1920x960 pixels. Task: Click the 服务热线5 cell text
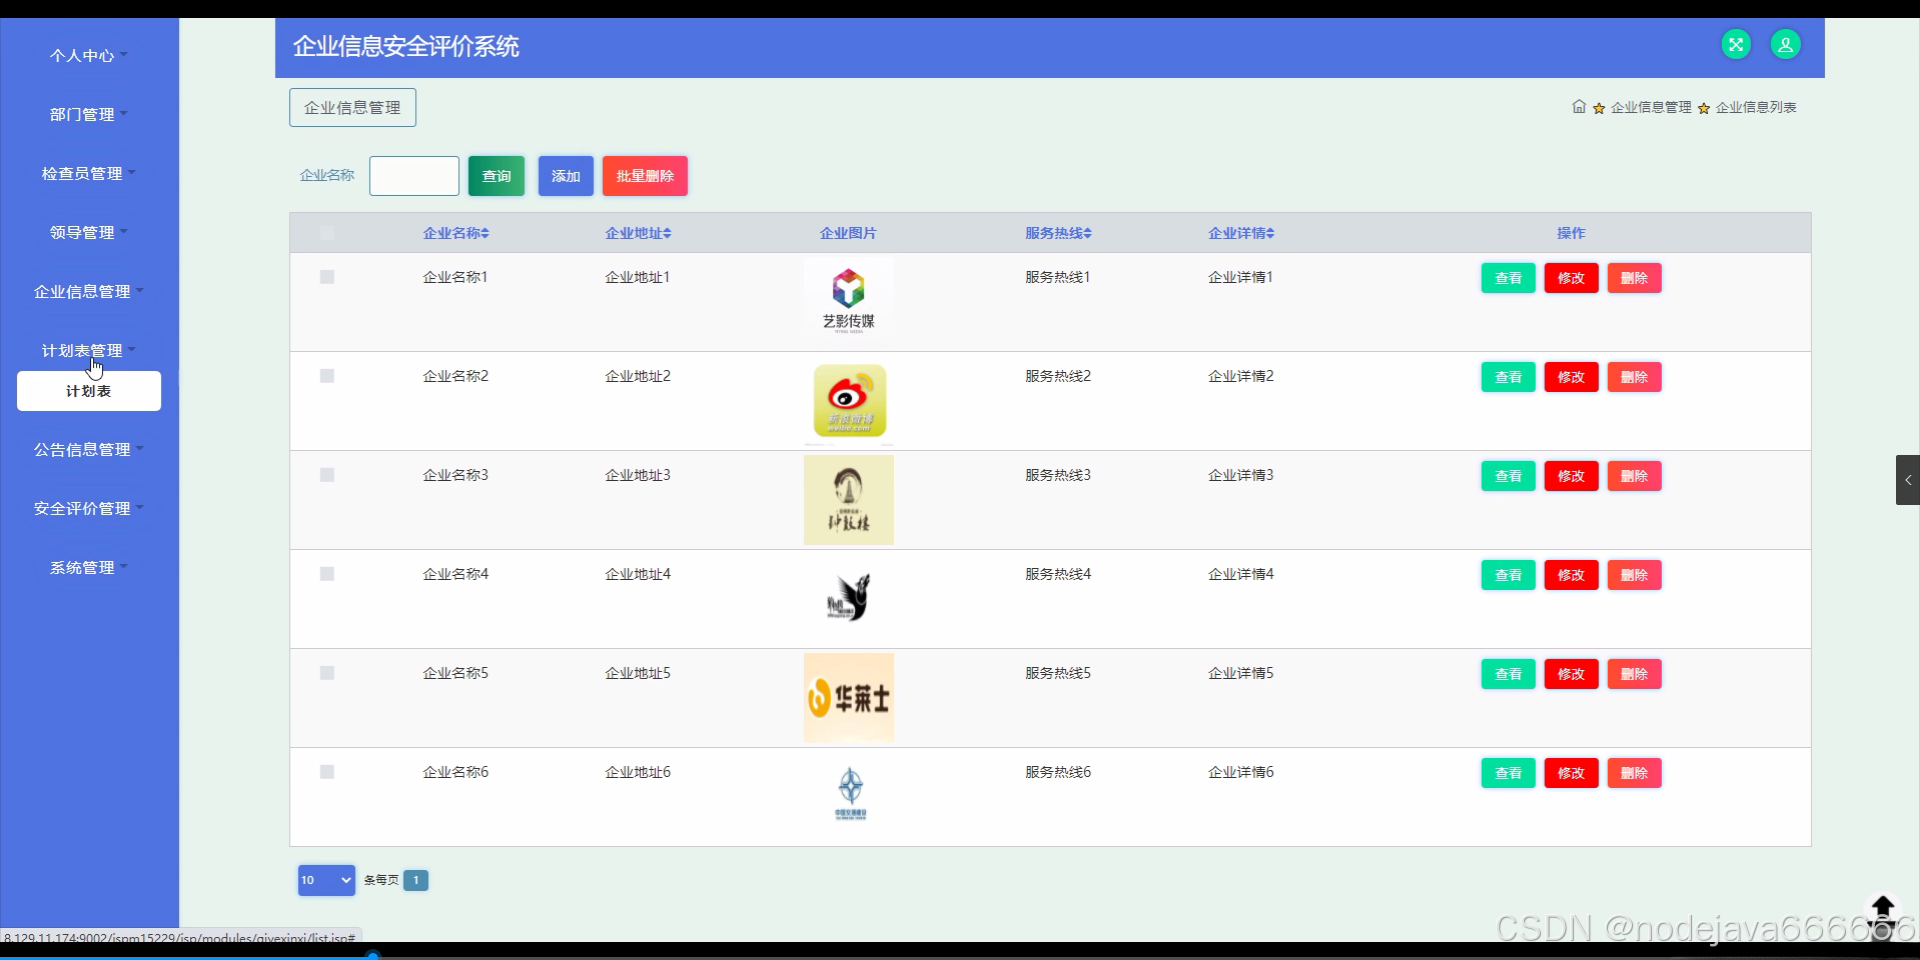click(1058, 673)
